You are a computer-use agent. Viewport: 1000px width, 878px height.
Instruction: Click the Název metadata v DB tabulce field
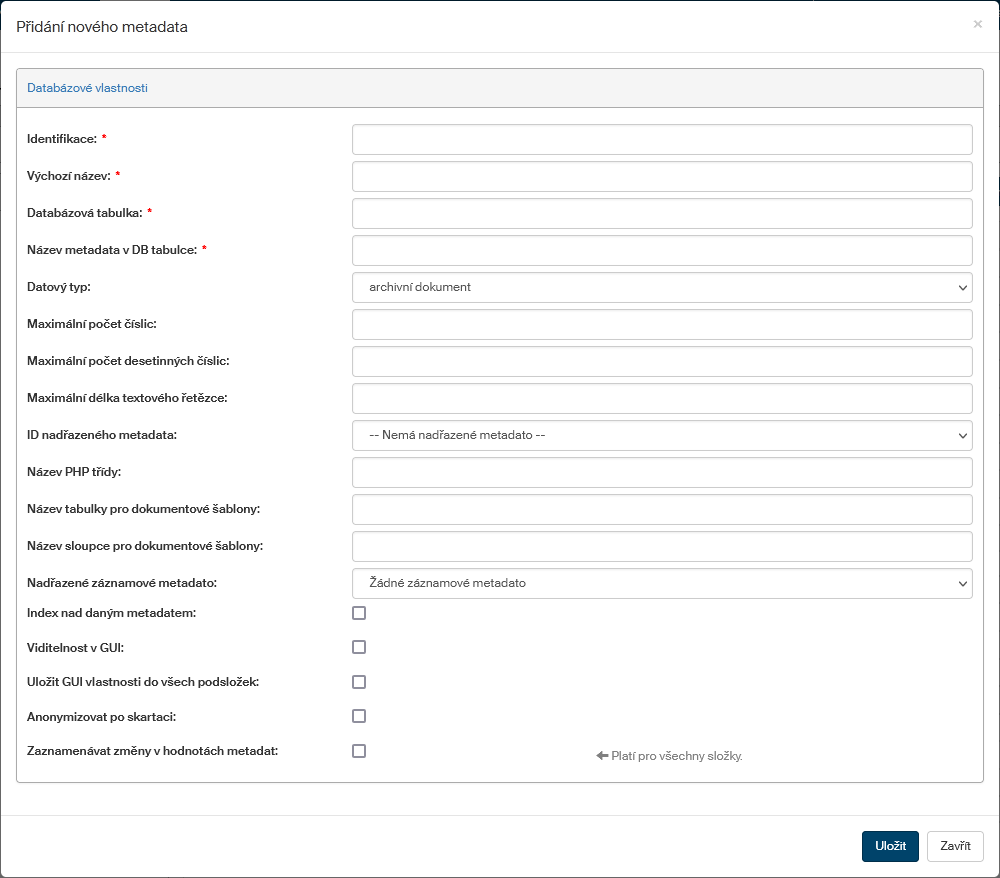[662, 250]
